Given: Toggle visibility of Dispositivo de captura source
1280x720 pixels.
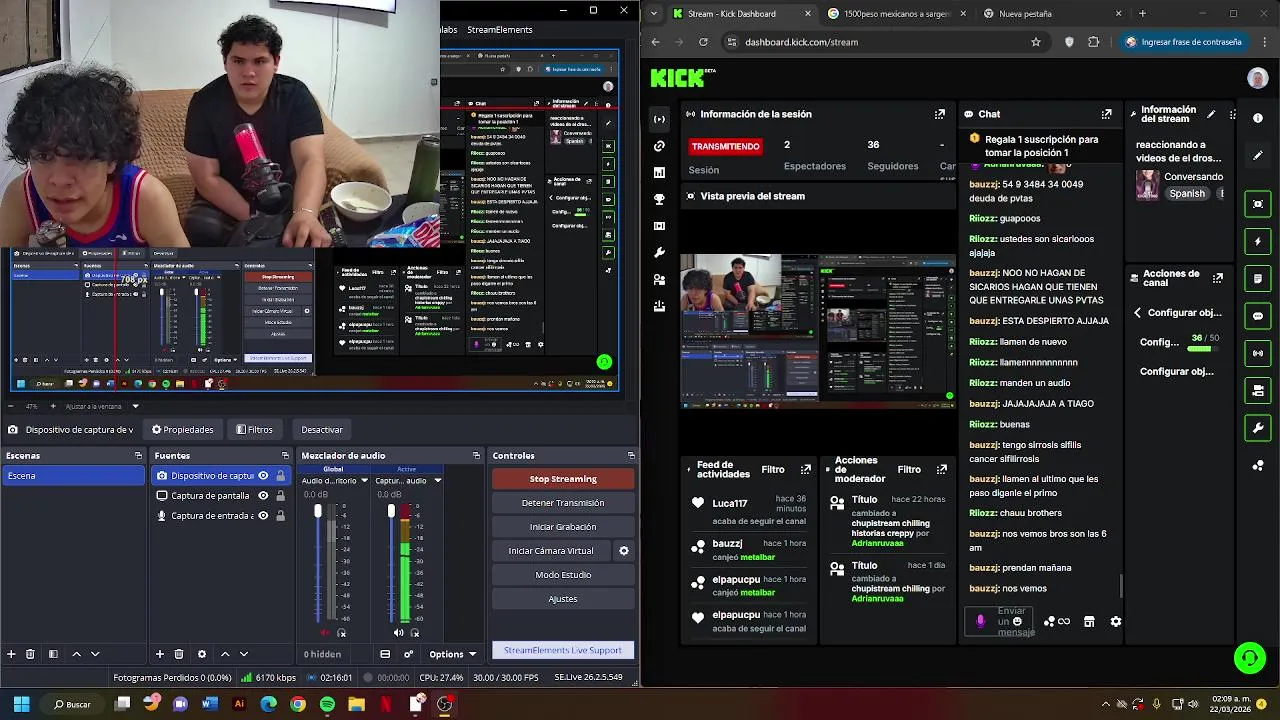Looking at the screenshot, I should [x=263, y=476].
